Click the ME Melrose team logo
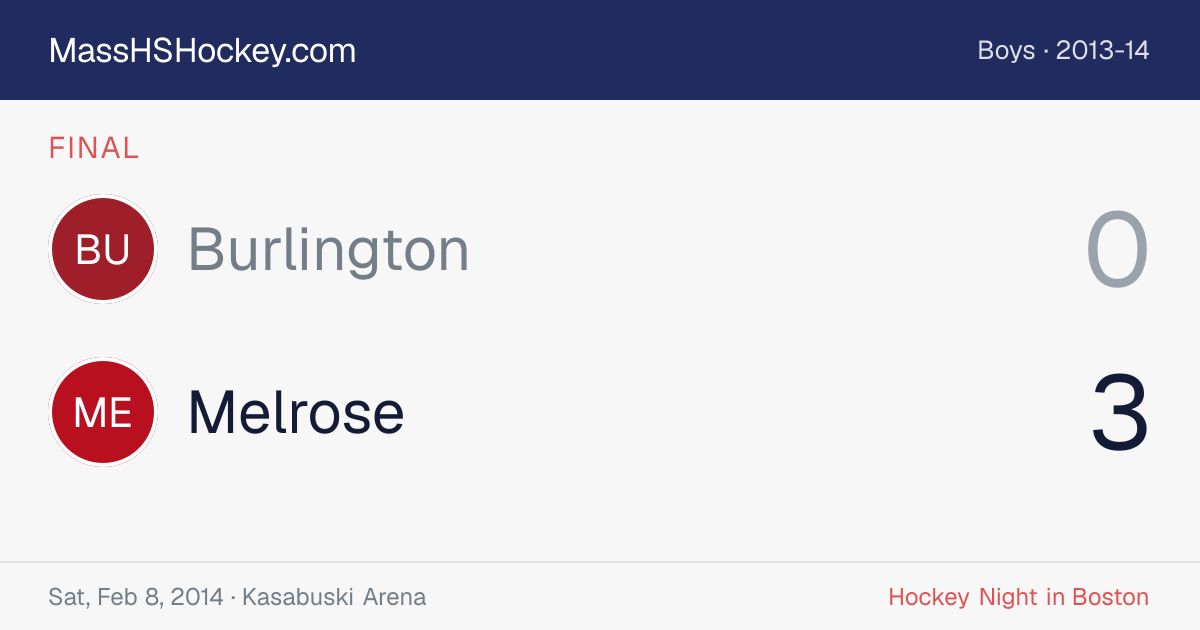 click(x=103, y=412)
